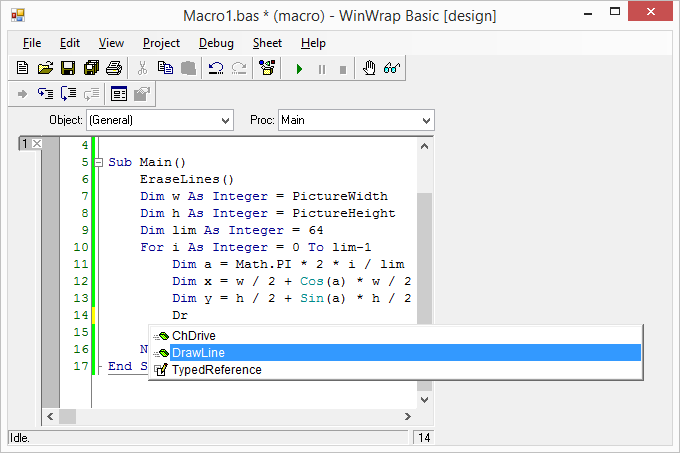Image resolution: width=680 pixels, height=453 pixels.
Task: Open the object browser icon
Action: 267,68
